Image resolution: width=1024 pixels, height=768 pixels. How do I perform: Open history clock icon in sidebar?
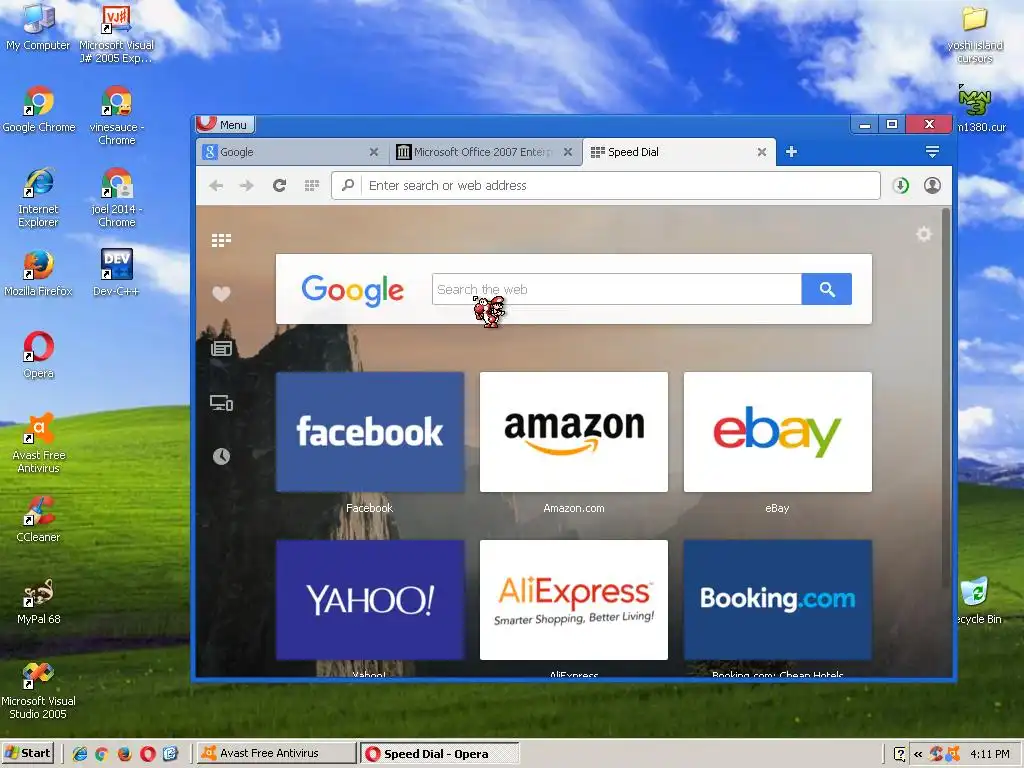point(221,456)
